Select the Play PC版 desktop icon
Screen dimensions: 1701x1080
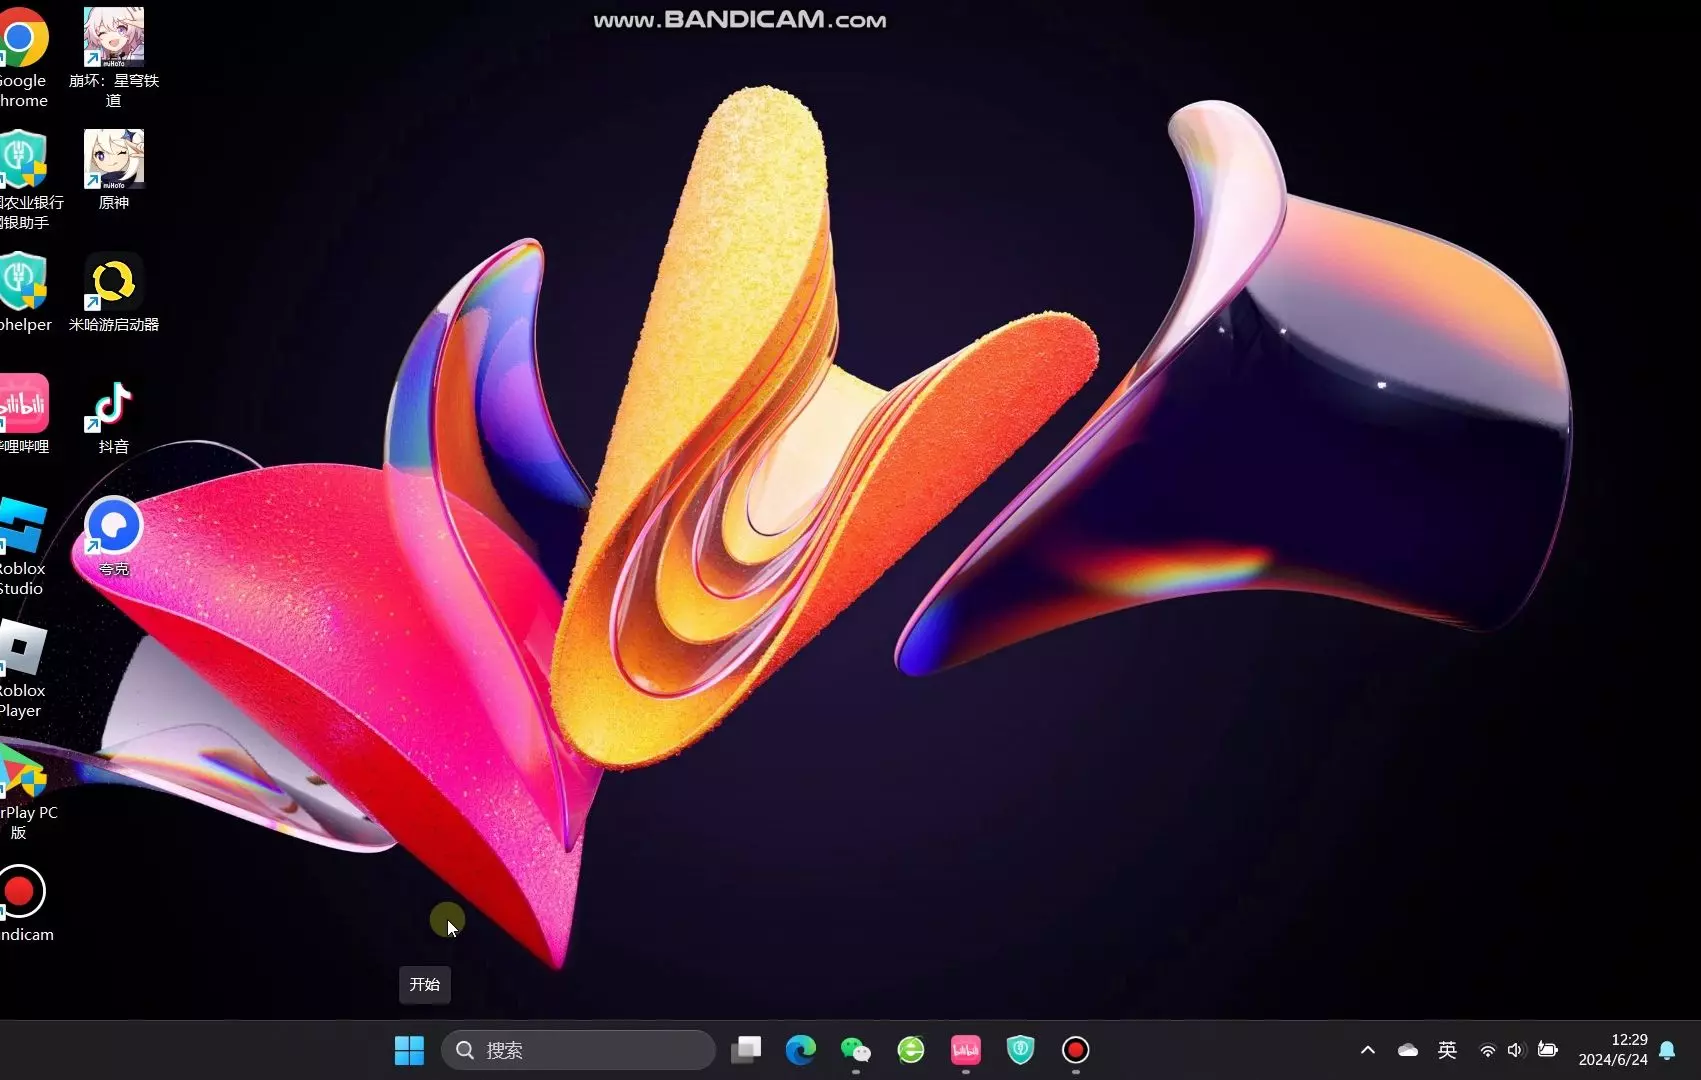pyautogui.click(x=26, y=790)
